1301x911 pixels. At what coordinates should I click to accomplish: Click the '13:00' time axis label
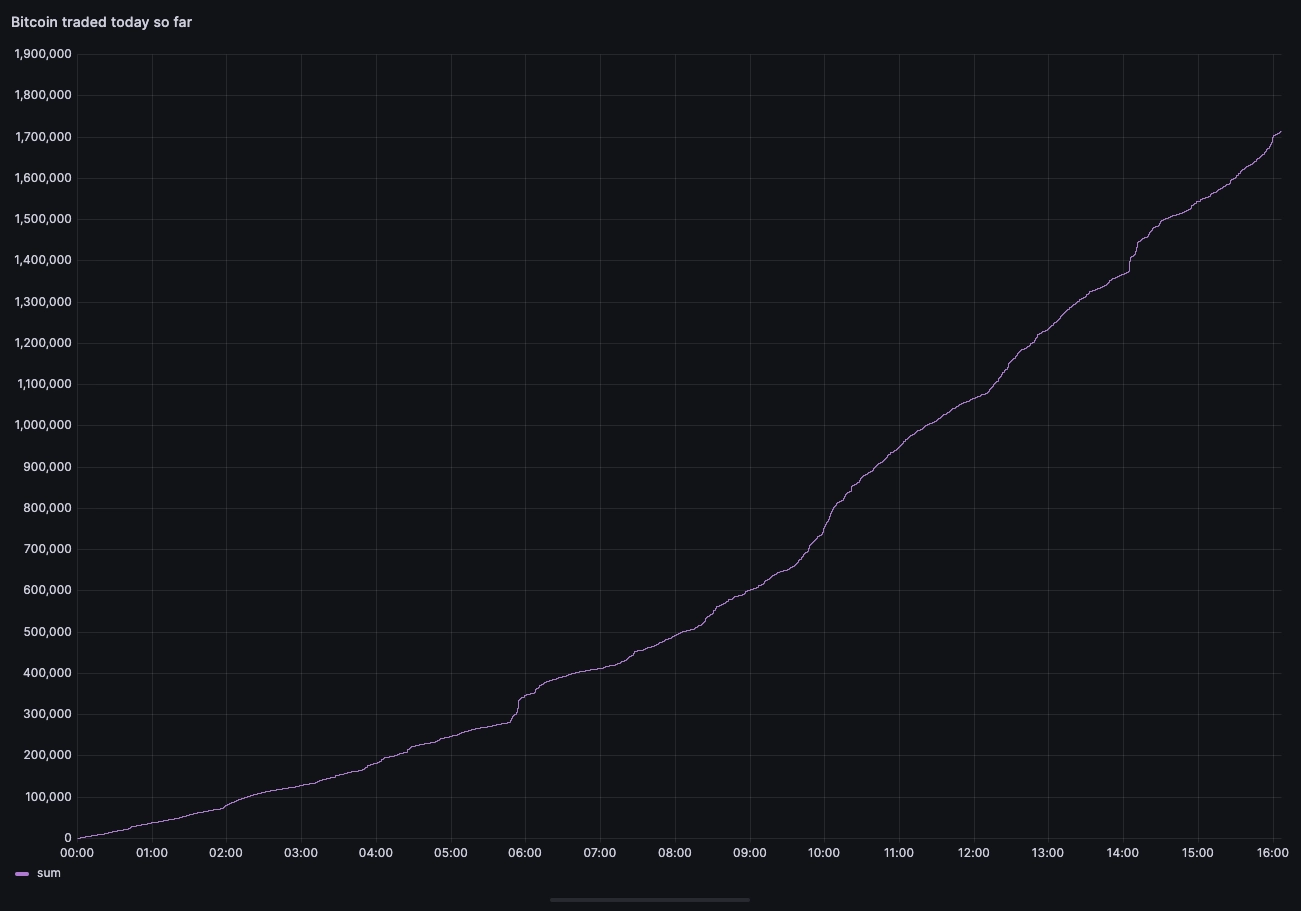(1048, 853)
